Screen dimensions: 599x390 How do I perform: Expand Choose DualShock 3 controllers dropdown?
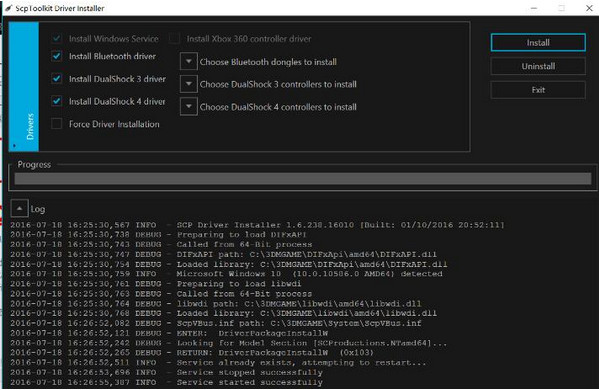click(x=189, y=84)
